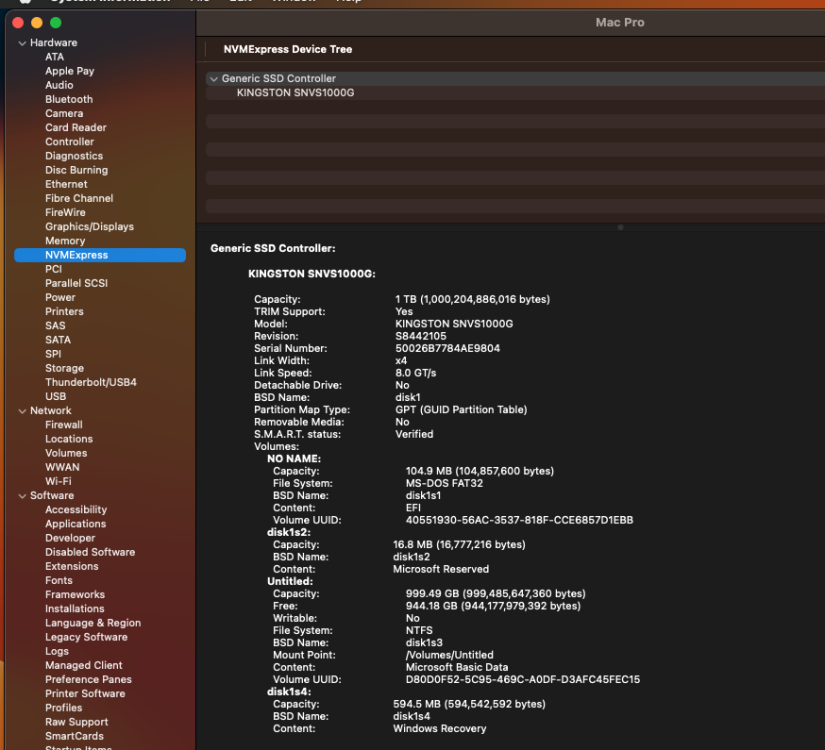Show Wi-Fi information
The width and height of the screenshot is (825, 750).
pyautogui.click(x=58, y=482)
